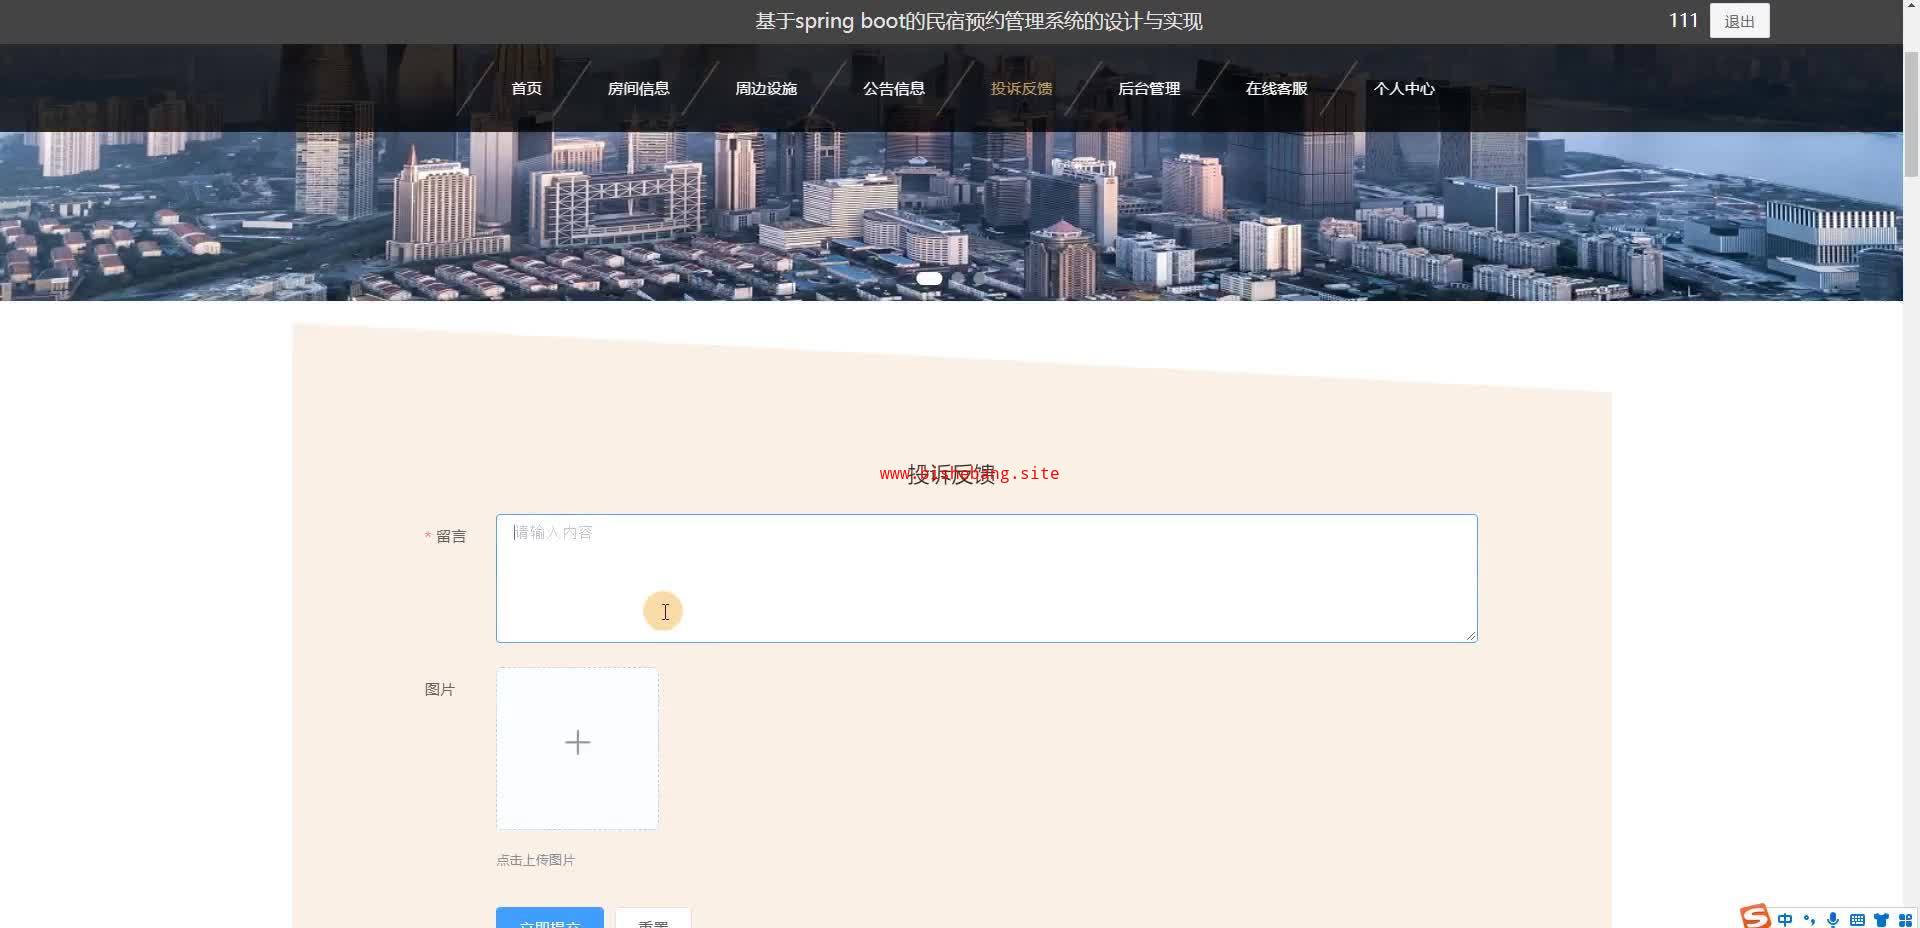This screenshot has height=928, width=1920.
Task: Click the 立即提交 submit button
Action: [550, 918]
